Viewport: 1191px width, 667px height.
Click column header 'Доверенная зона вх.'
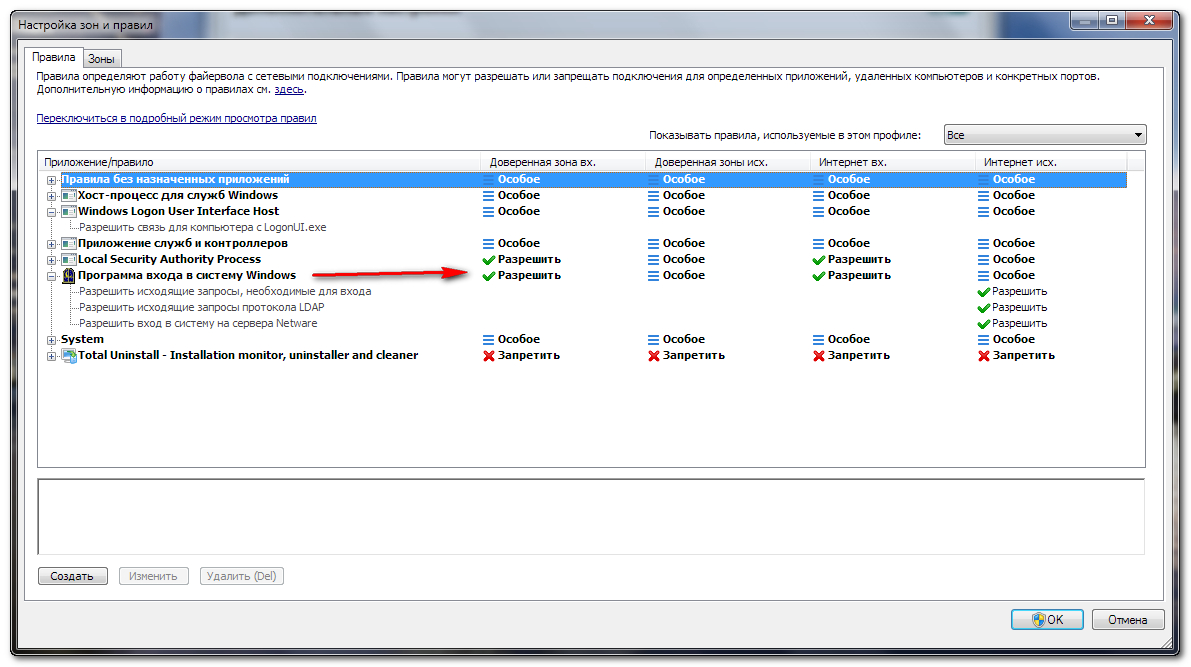tap(563, 162)
